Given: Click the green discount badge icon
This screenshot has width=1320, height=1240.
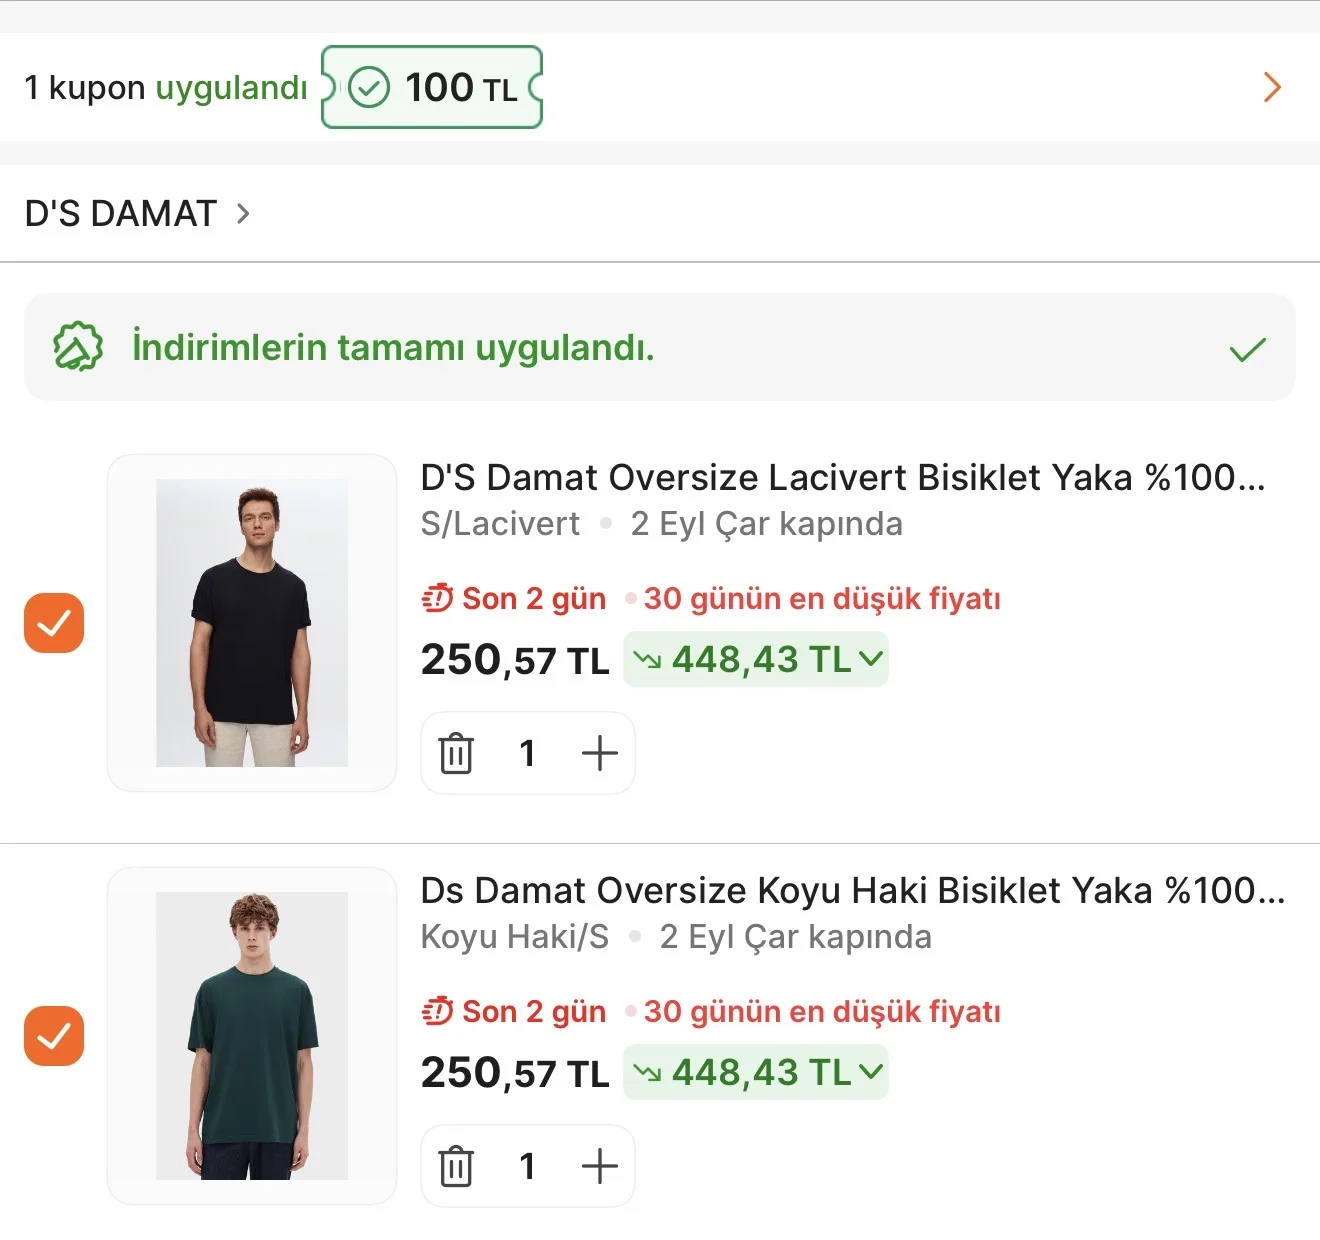Looking at the screenshot, I should point(78,347).
